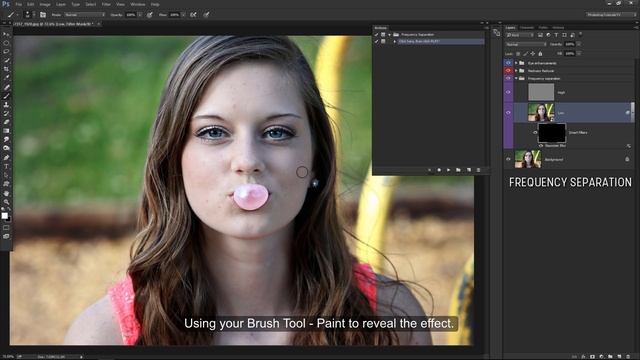Select the Move tool
Viewport: 640px width, 360px height.
(6, 34)
